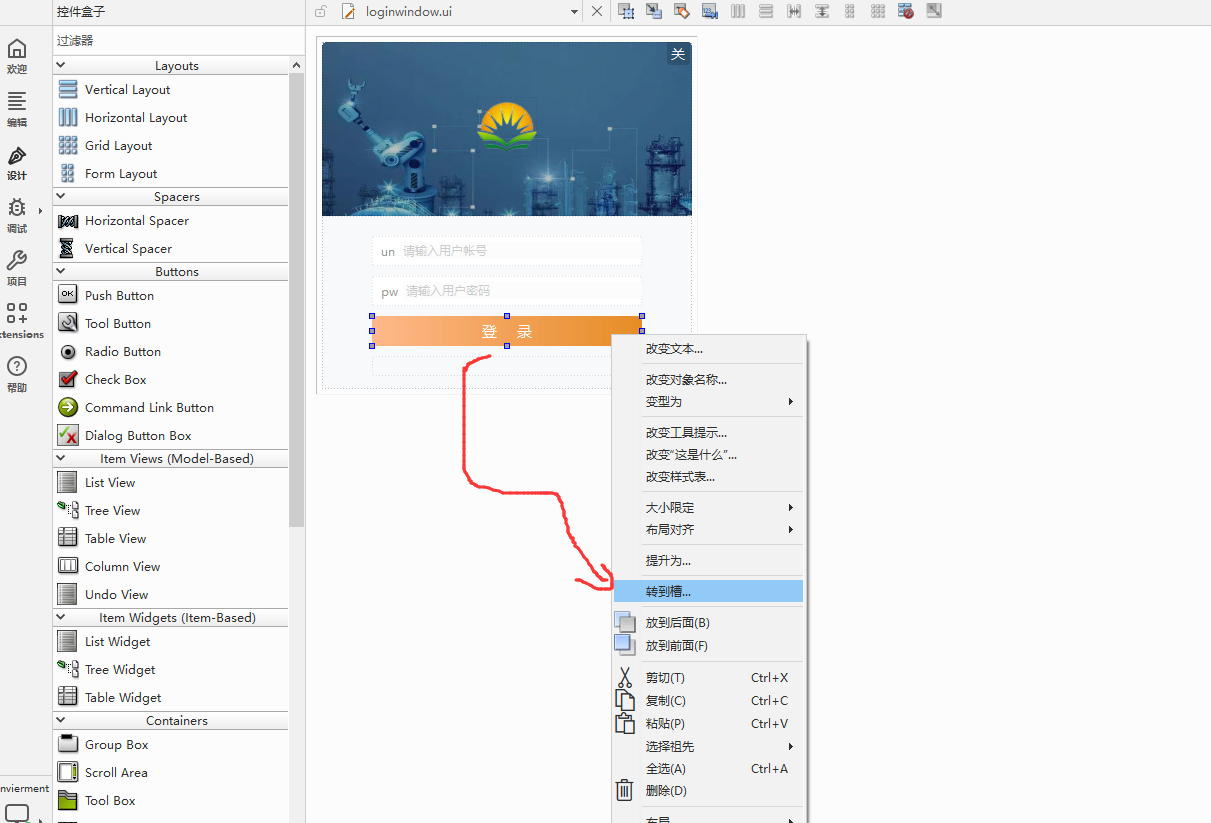Collapse the Containers category
This screenshot has height=823, width=1211.
tap(61, 720)
